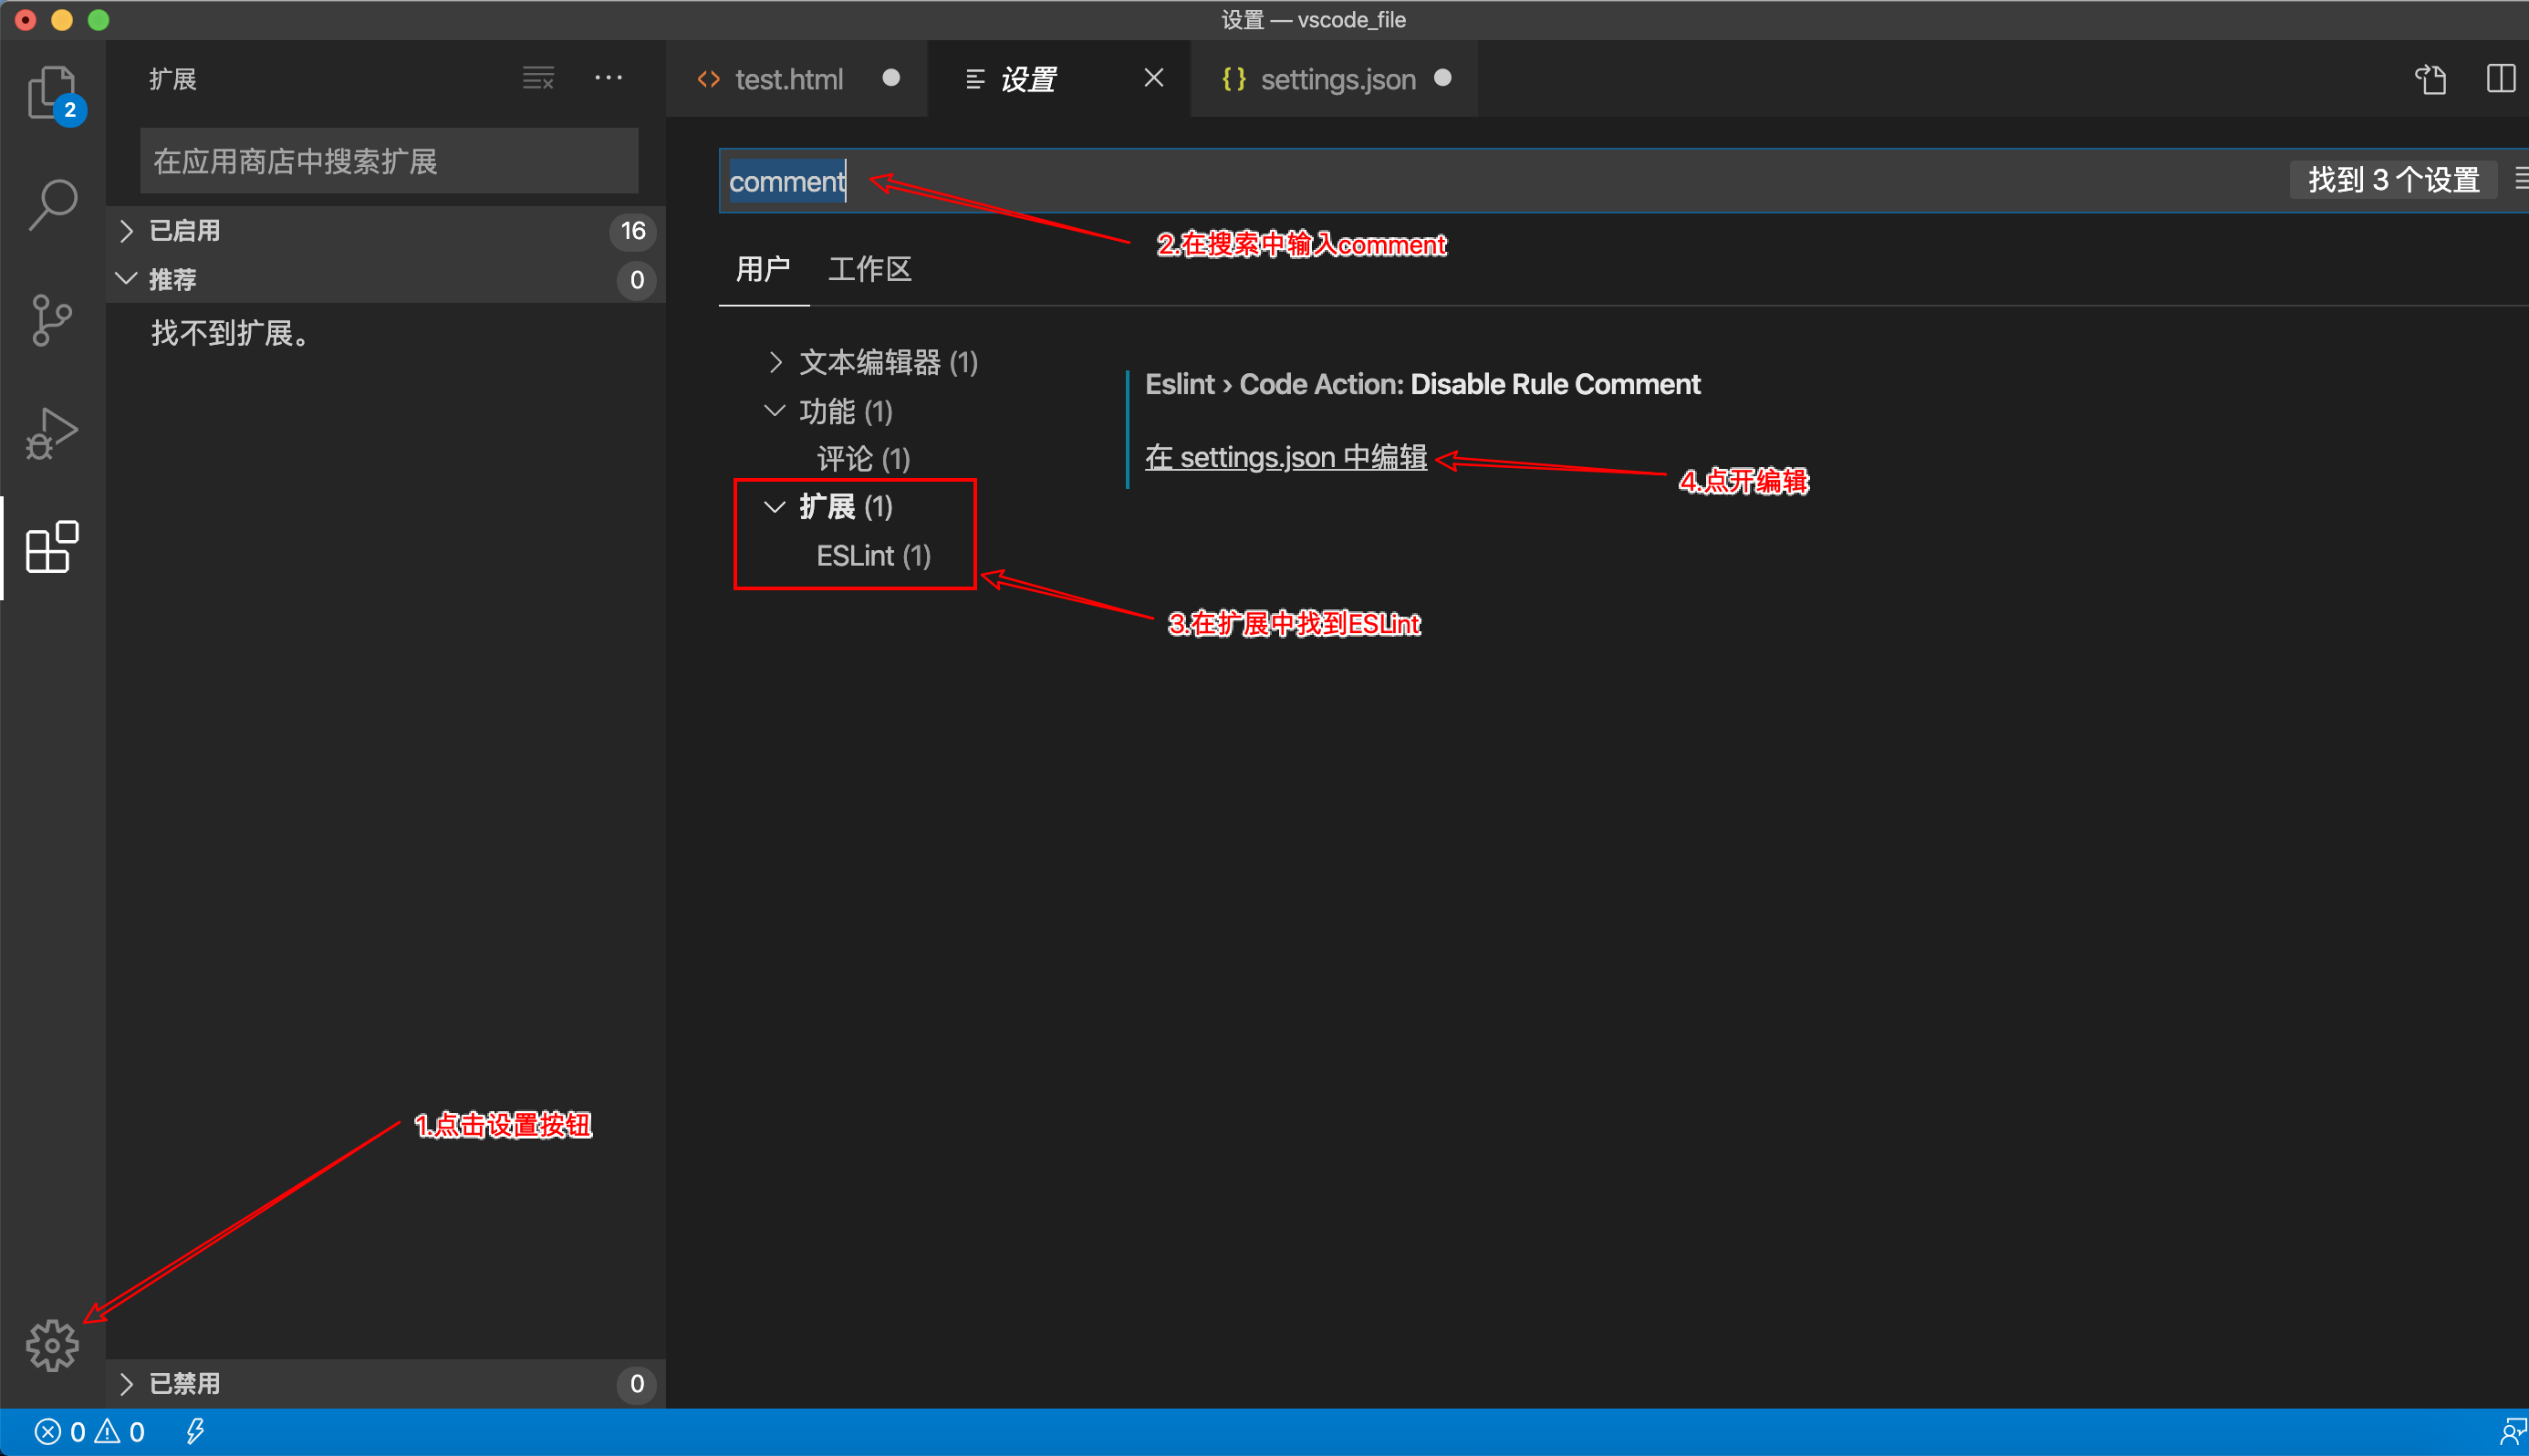This screenshot has width=2529, height=1456.
Task: Click the Open Settings (JSON) icon
Action: tap(2430, 78)
